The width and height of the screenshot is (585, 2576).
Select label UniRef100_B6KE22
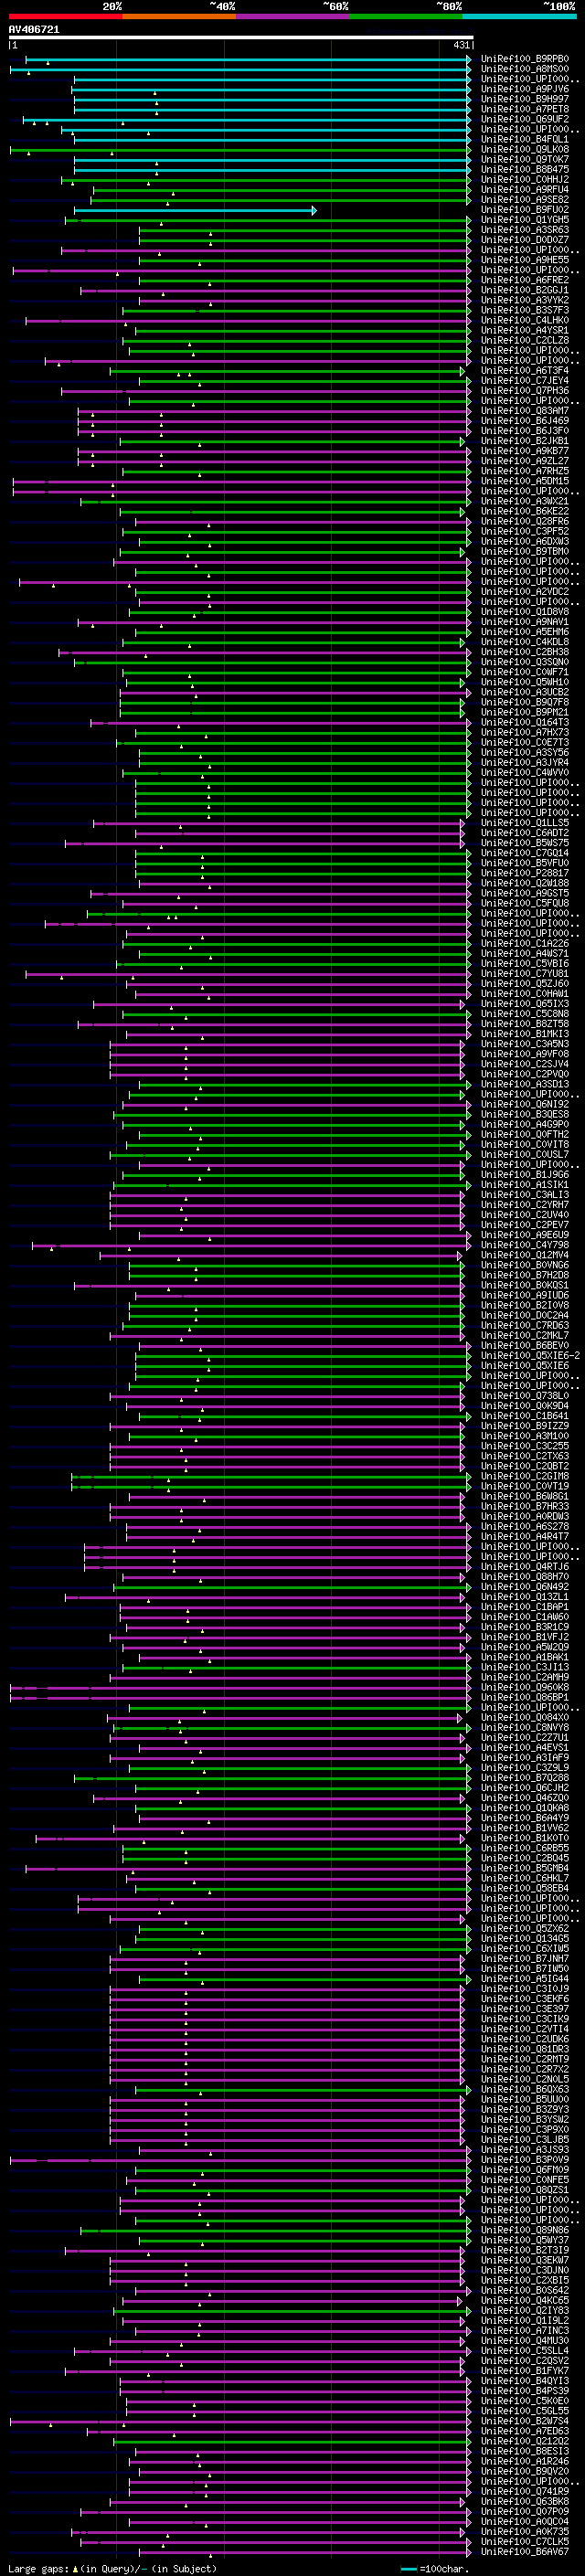(525, 511)
